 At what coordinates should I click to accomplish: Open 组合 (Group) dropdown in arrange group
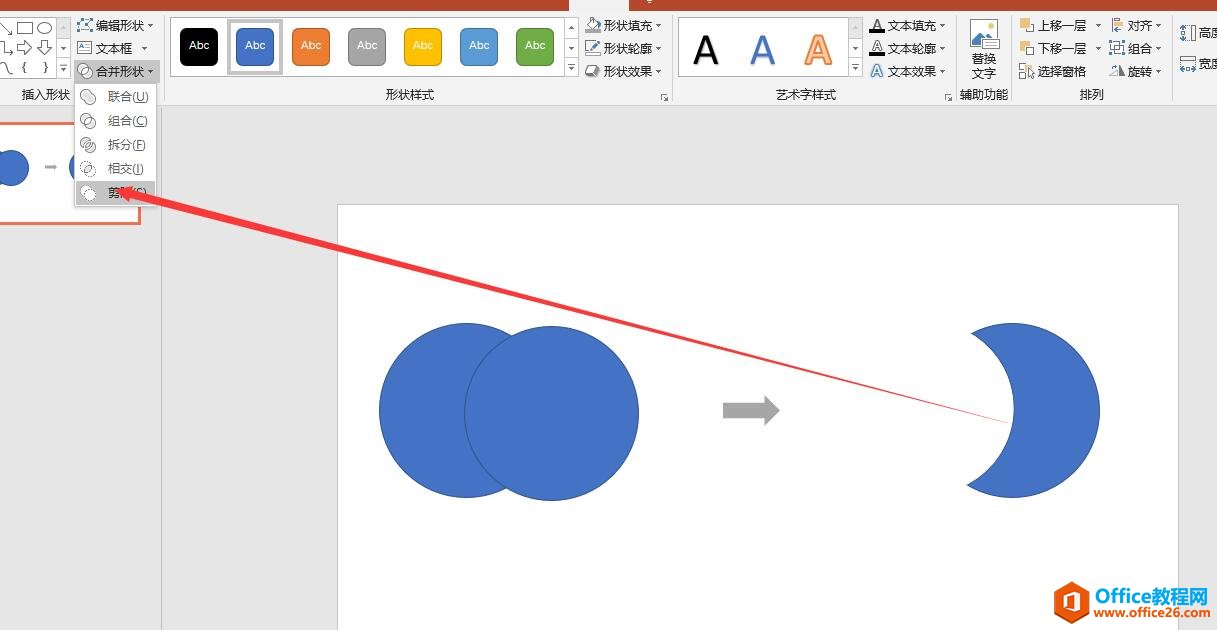1136,48
